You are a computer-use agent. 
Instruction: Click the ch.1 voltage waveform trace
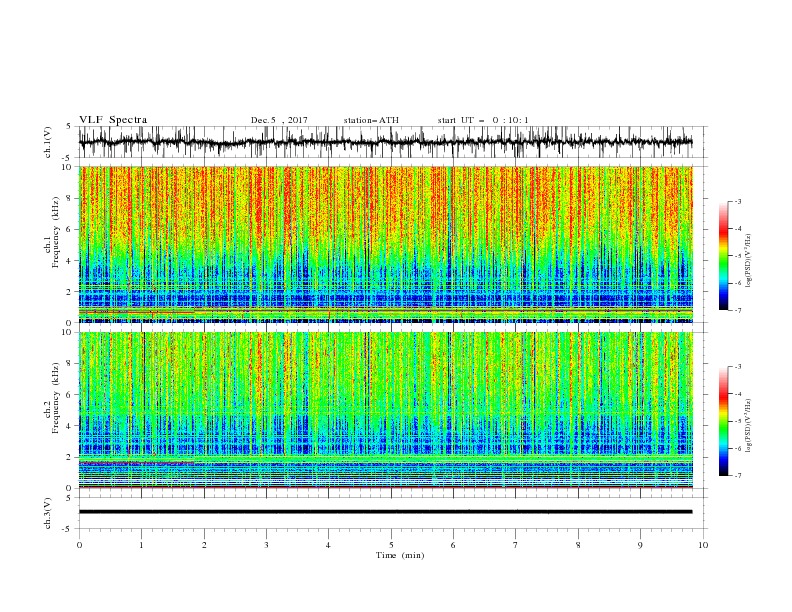pyautogui.click(x=385, y=142)
